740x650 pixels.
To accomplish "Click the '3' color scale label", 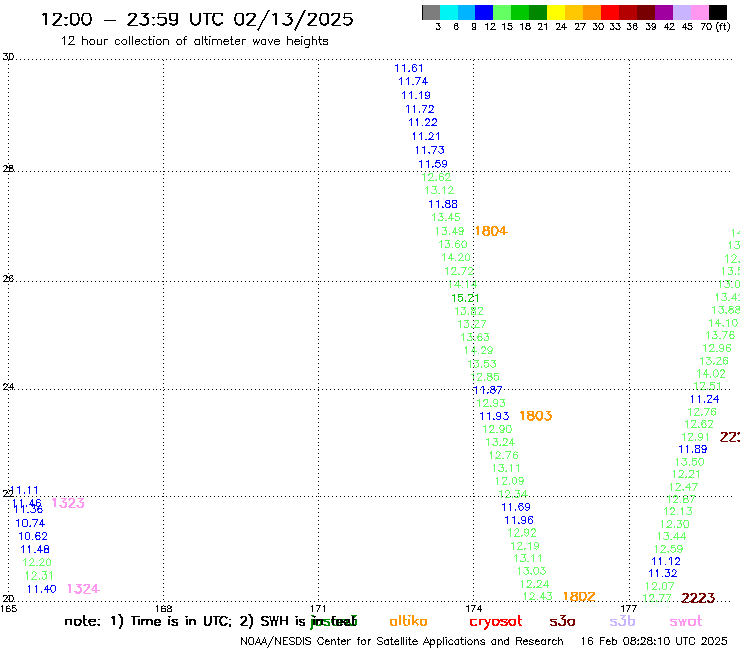I will tap(438, 26).
